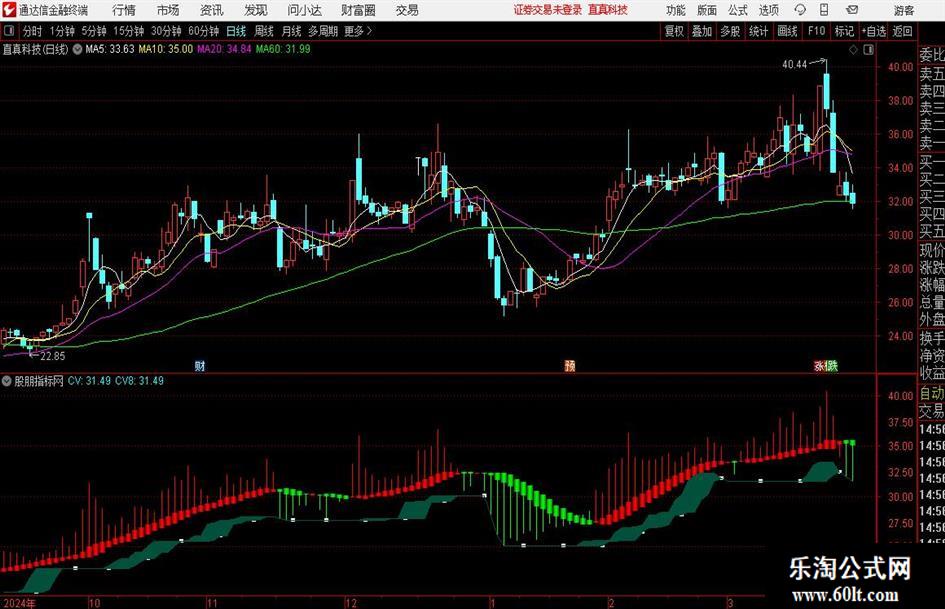The image size is (945, 609).
Task: Switch to the 周线 weekly tab
Action: [x=264, y=31]
